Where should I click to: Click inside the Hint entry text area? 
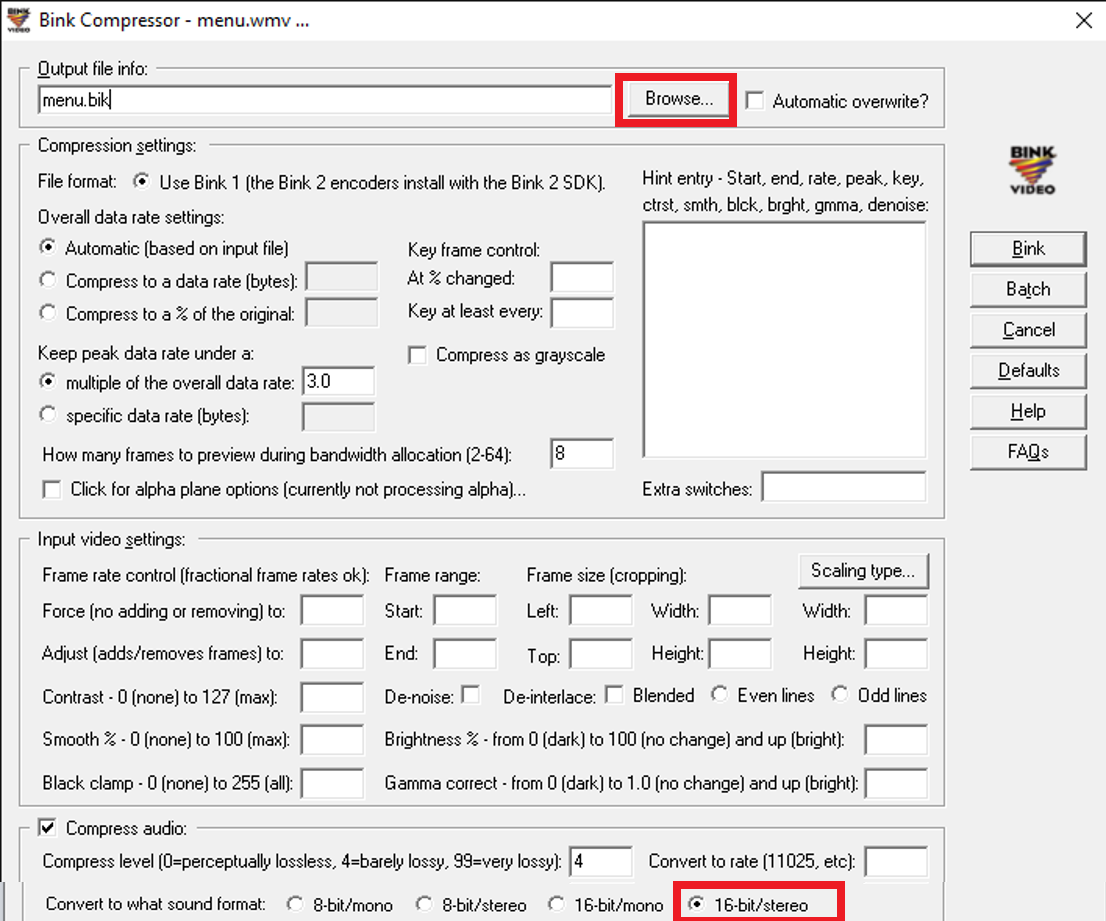click(x=784, y=340)
